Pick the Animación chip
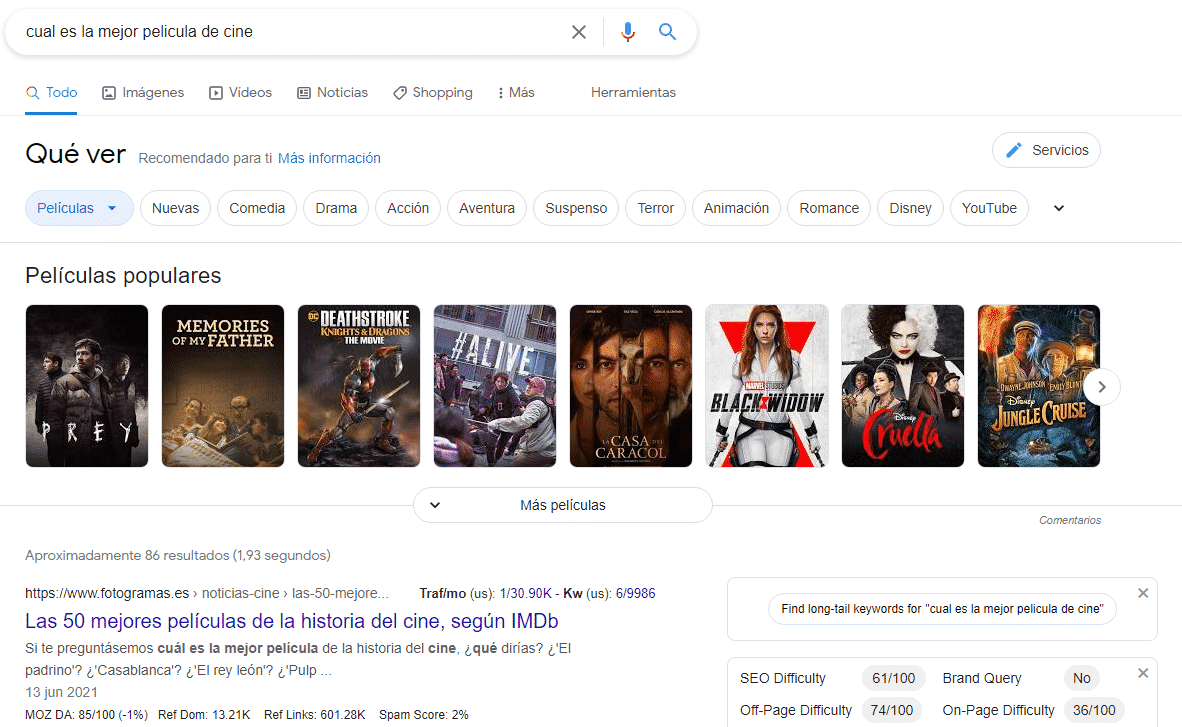This screenshot has height=727, width=1182. [x=736, y=208]
